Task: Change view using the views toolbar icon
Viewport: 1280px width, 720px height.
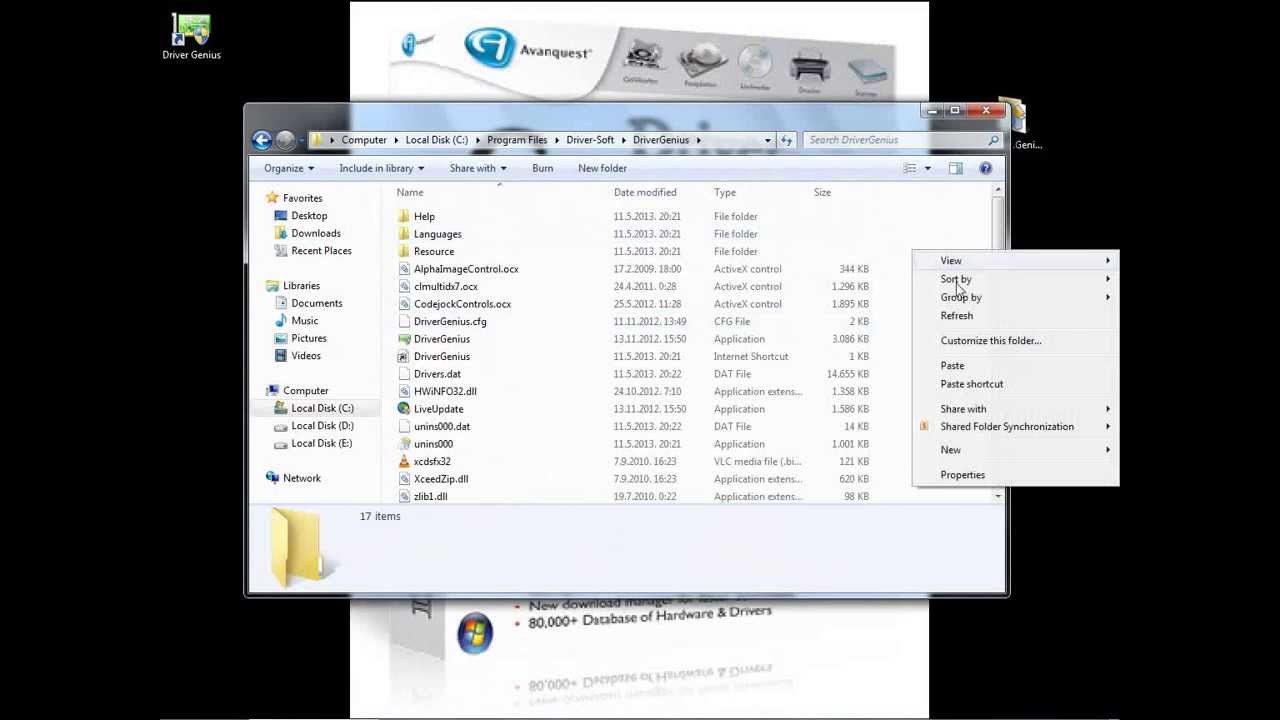Action: tap(909, 168)
